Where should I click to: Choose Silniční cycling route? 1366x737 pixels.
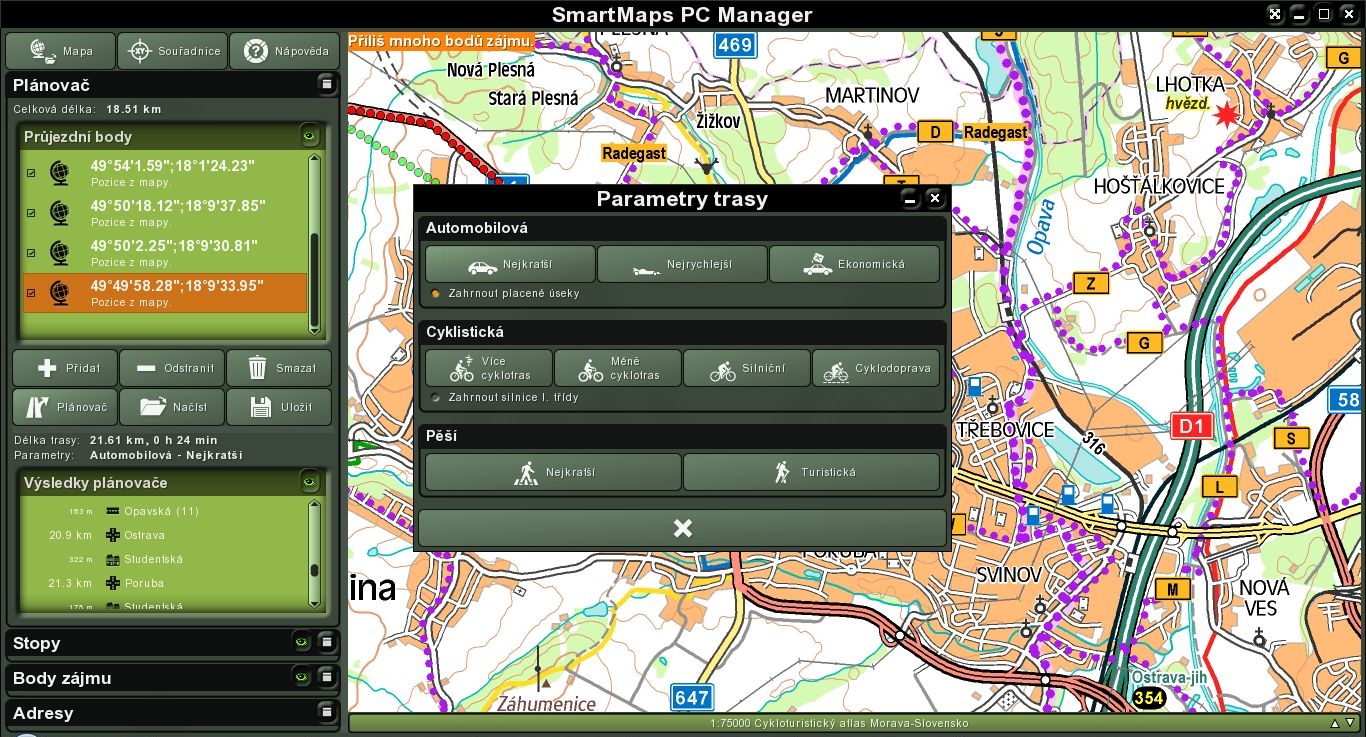746,368
